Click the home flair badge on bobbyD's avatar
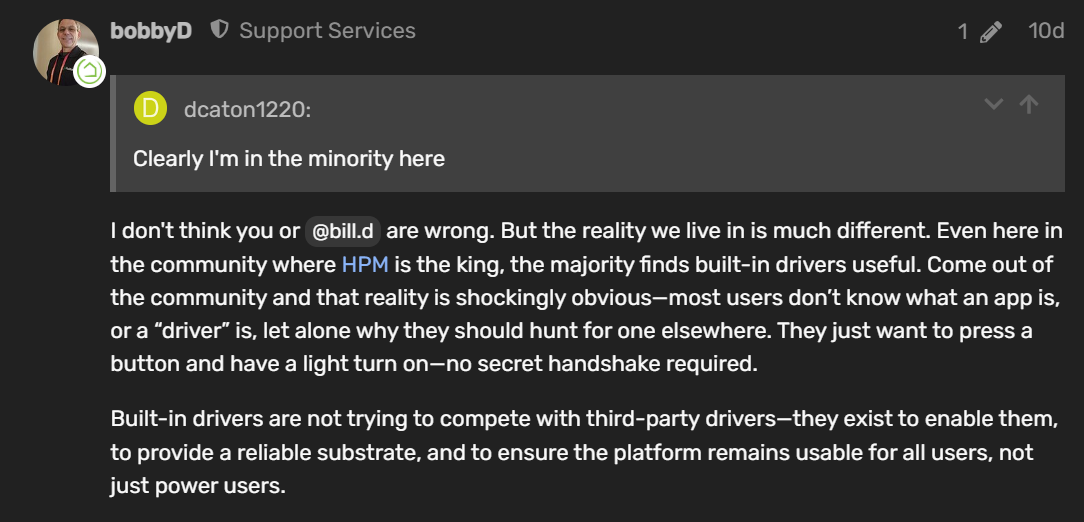Viewport: 1084px width, 522px height. (x=89, y=71)
